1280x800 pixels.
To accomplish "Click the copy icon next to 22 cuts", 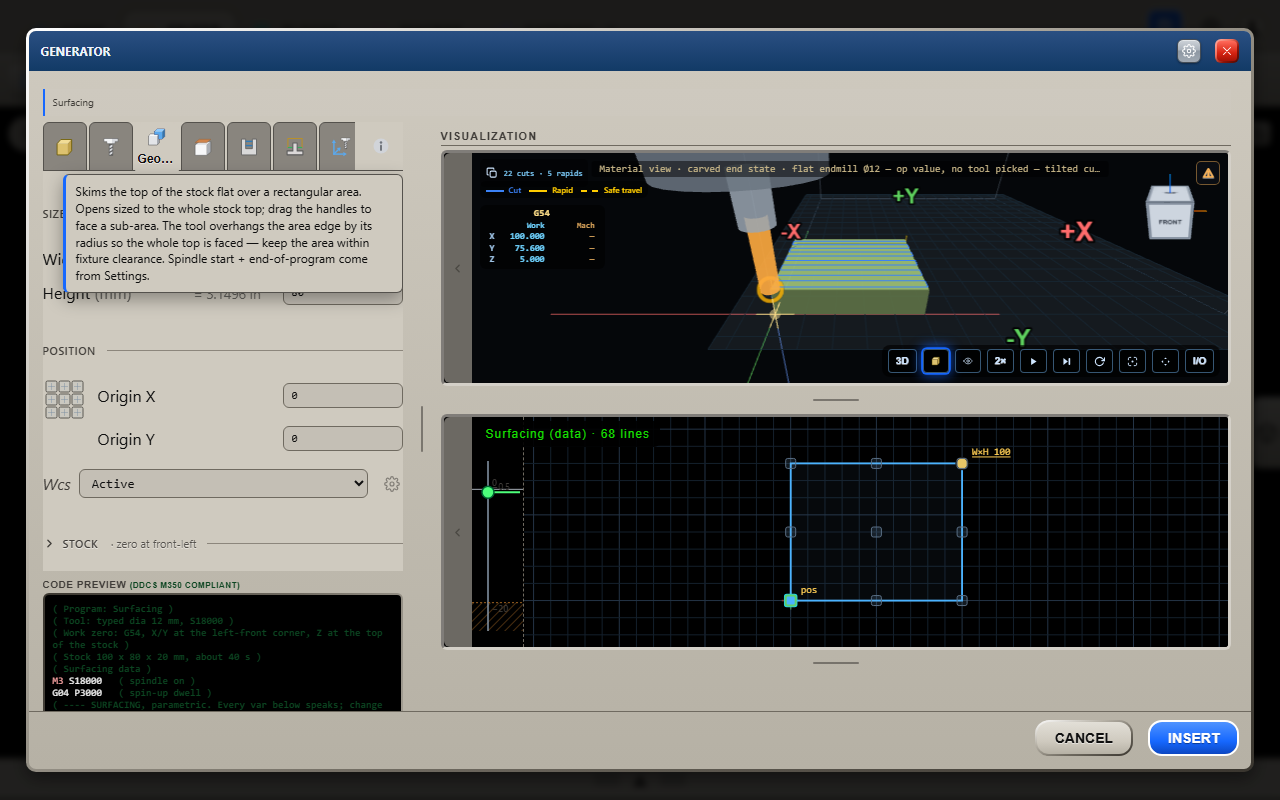I will (x=491, y=173).
